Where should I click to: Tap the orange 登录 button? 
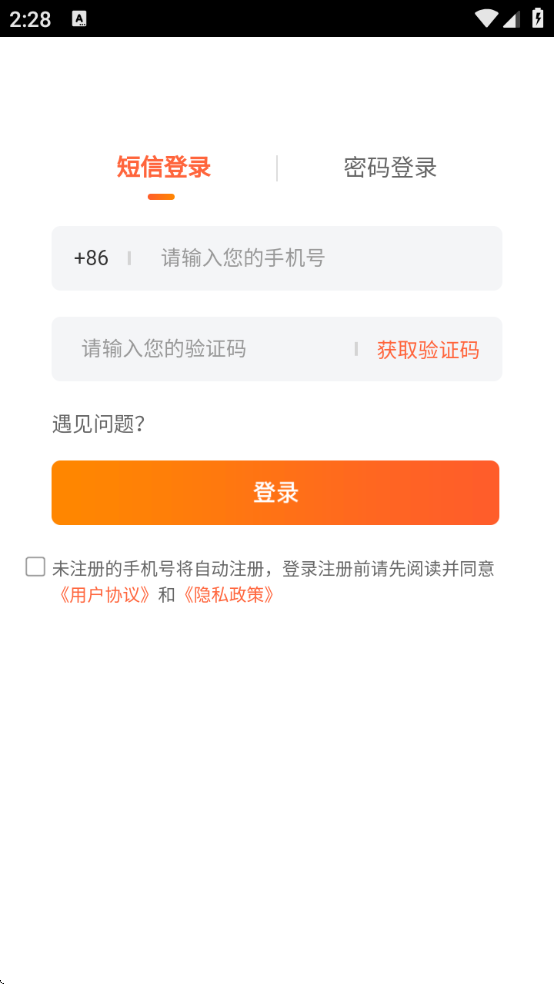point(275,493)
